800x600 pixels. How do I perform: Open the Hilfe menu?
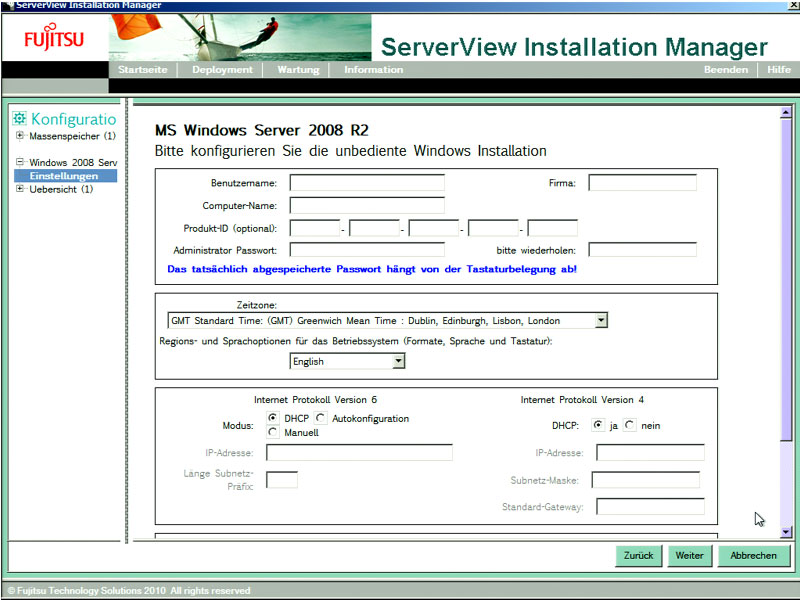tap(779, 70)
